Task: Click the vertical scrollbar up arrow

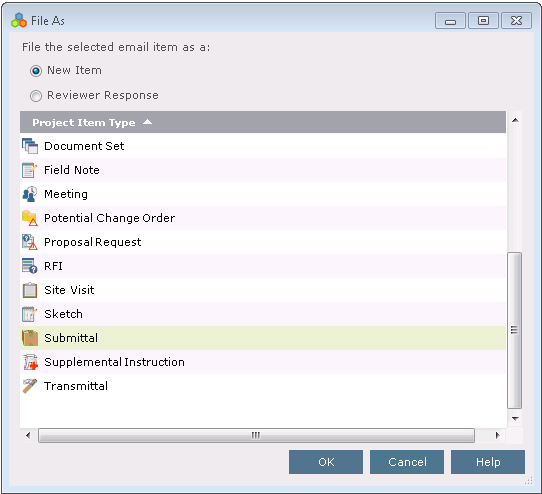Action: click(515, 120)
